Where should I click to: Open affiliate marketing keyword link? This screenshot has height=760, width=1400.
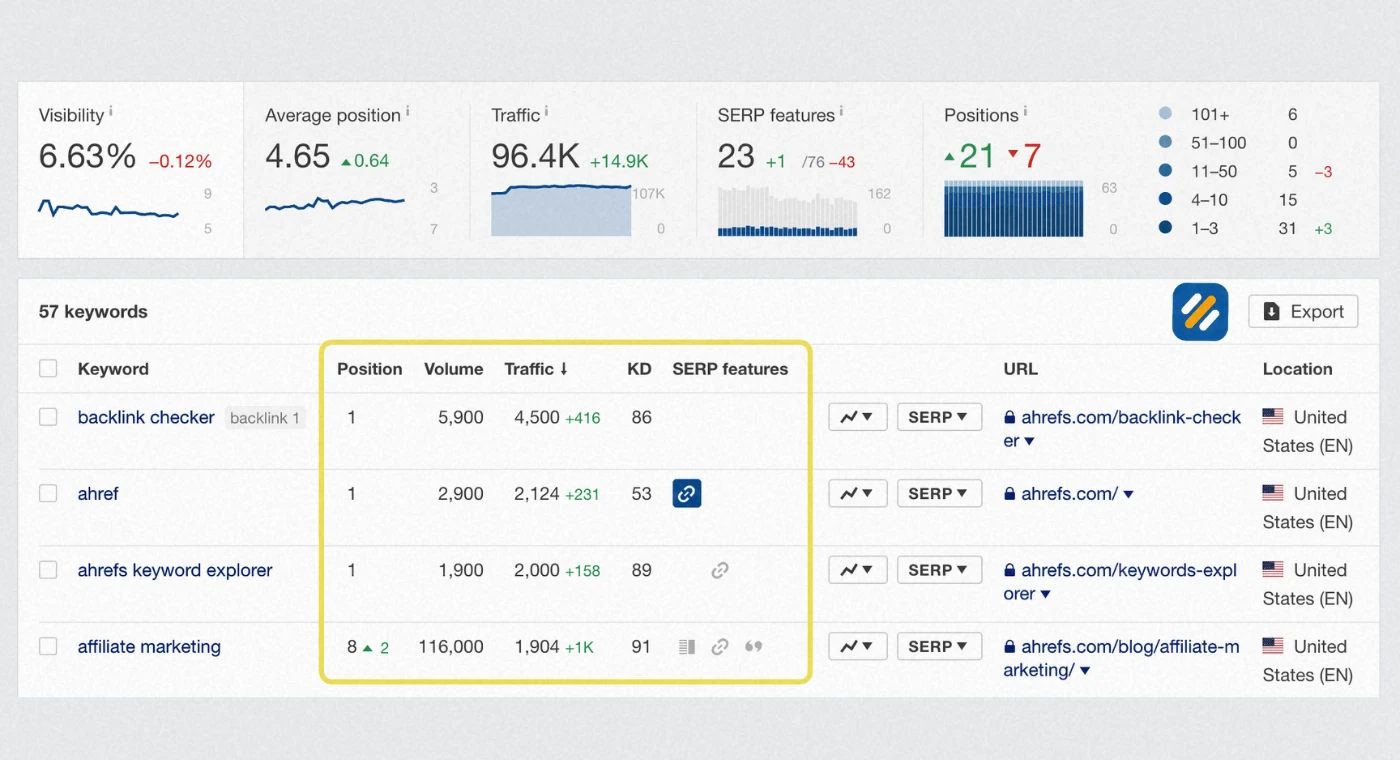pos(149,646)
